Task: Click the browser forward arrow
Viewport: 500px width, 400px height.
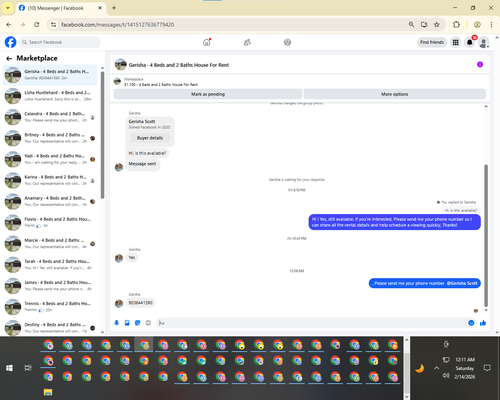Action: [23, 25]
